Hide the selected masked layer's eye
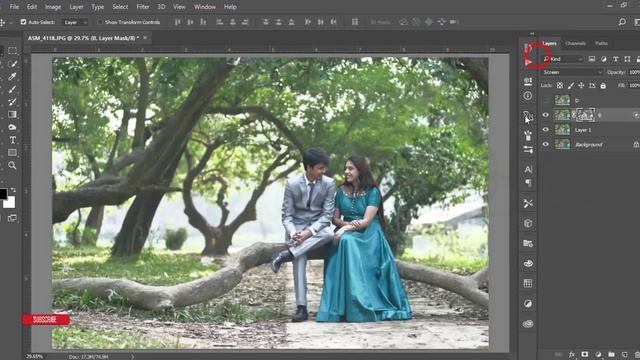The height and width of the screenshot is (360, 640). click(546, 115)
